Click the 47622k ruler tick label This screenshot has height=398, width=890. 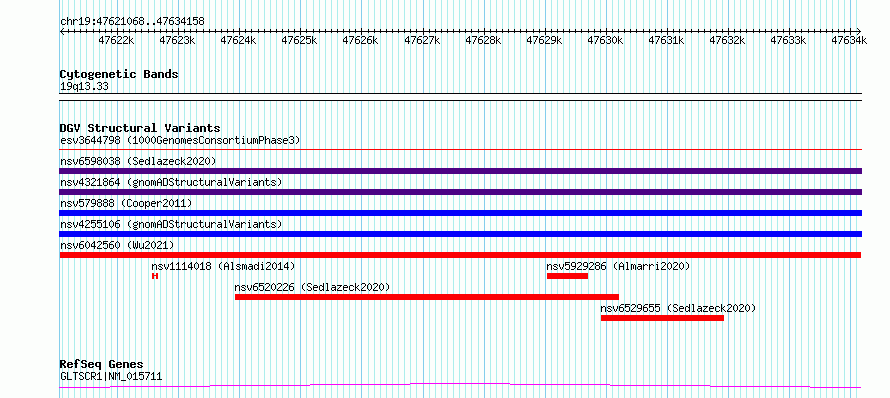click(x=116, y=40)
